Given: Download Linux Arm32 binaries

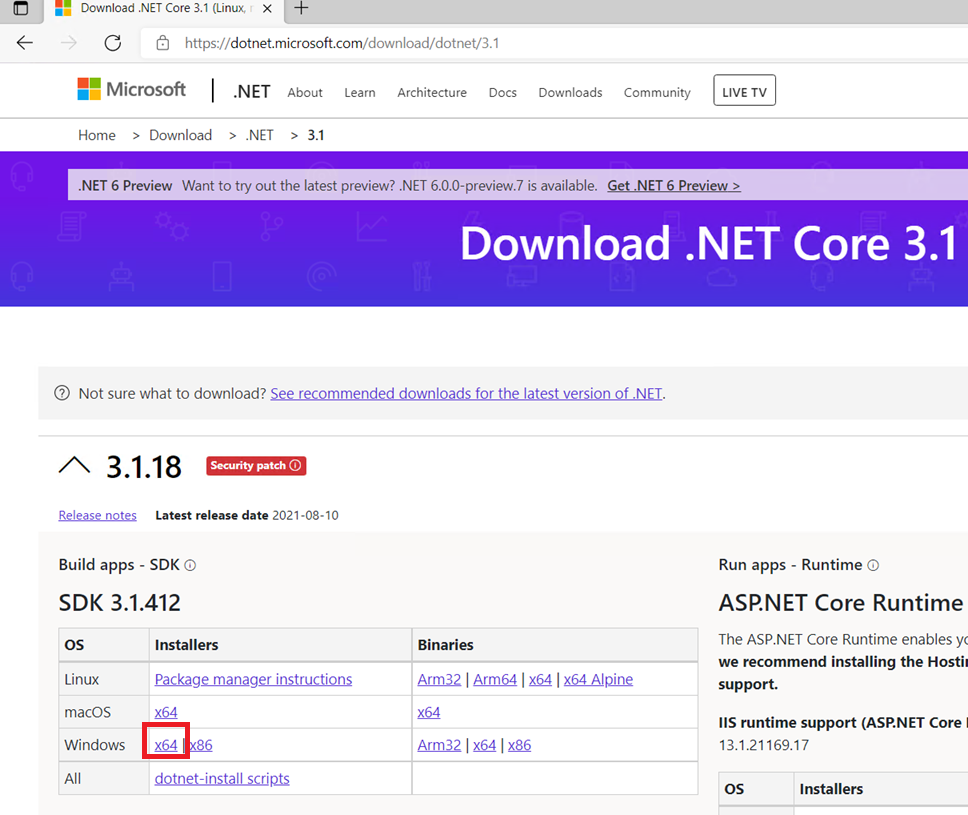Looking at the screenshot, I should 439,679.
